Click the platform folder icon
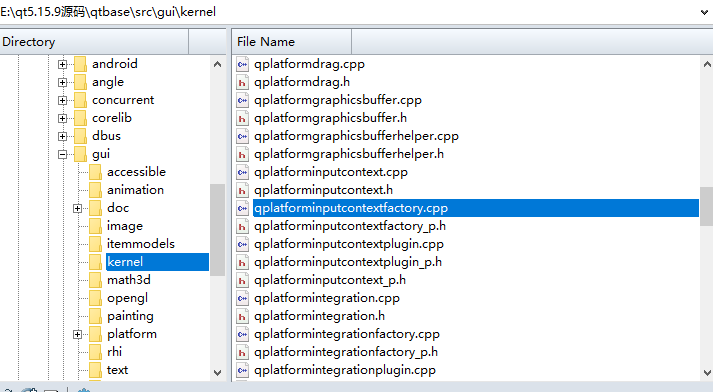713x392 pixels. tap(95, 334)
